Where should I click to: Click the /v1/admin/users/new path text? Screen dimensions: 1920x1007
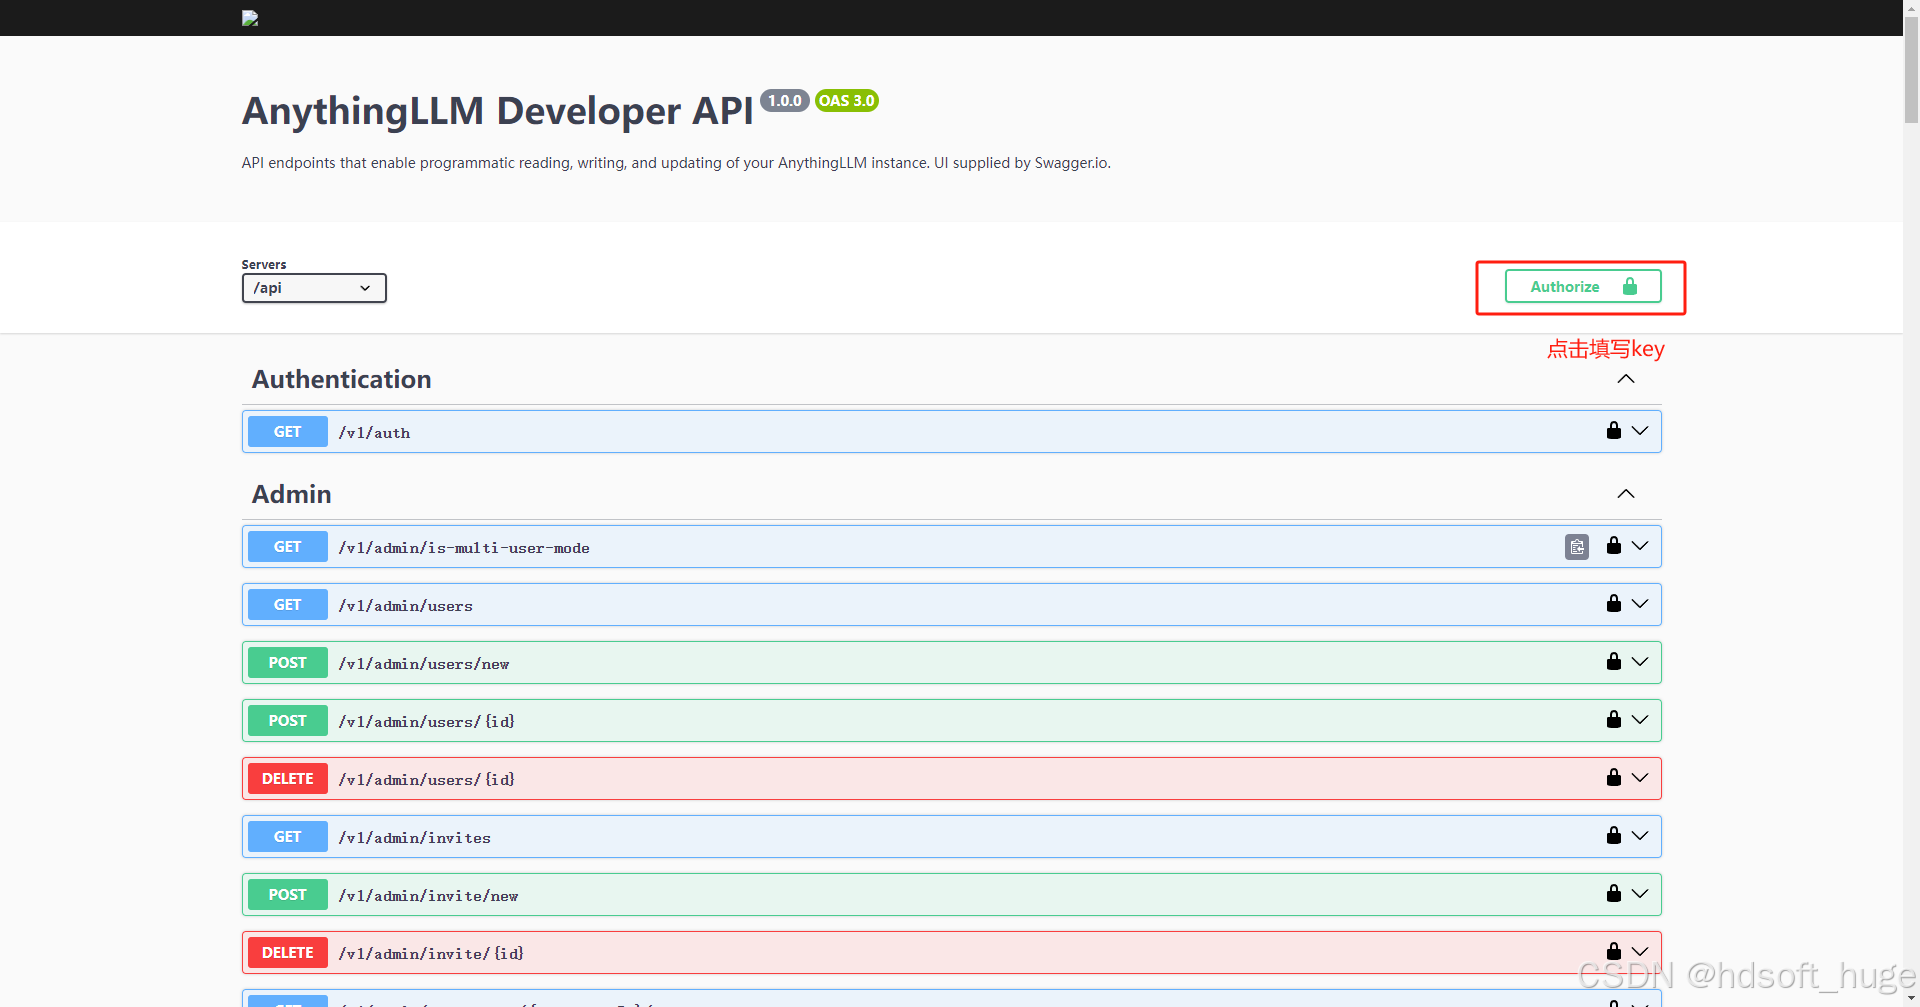point(424,664)
